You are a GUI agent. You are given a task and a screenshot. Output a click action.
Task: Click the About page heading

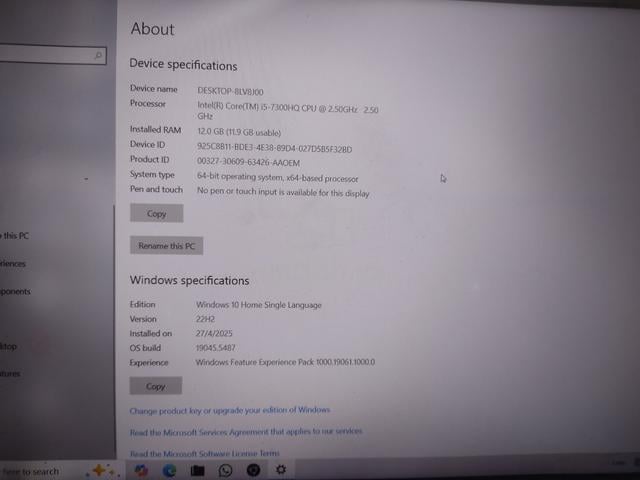153,29
